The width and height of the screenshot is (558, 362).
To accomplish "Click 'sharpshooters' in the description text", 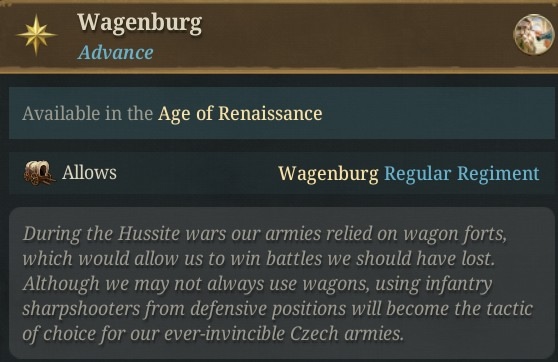I will tap(81, 309).
